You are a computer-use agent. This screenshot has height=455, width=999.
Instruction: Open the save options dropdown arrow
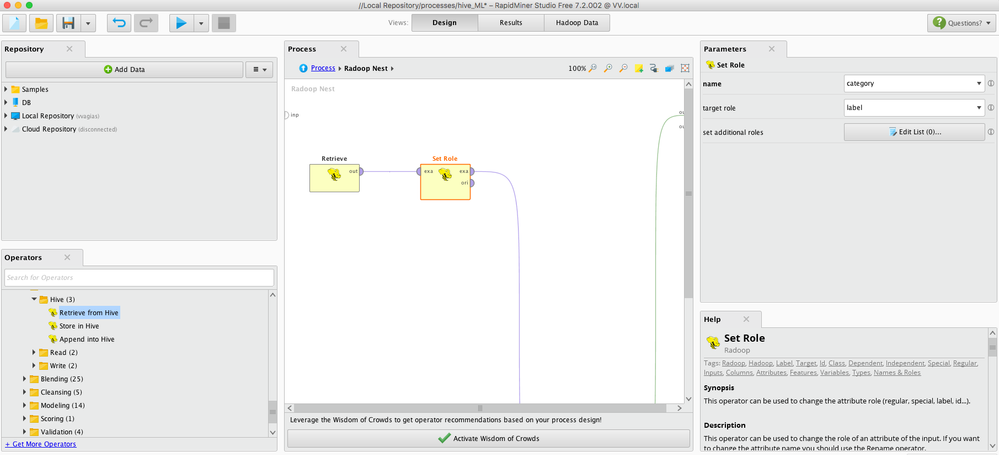point(88,23)
